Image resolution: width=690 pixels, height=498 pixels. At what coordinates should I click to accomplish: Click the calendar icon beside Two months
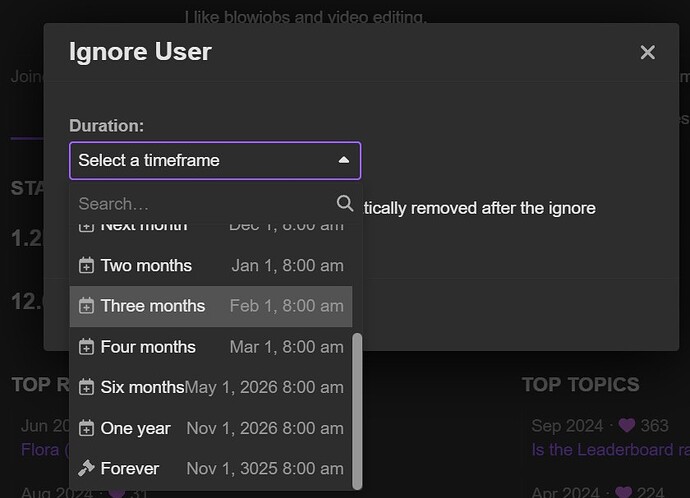pos(86,266)
